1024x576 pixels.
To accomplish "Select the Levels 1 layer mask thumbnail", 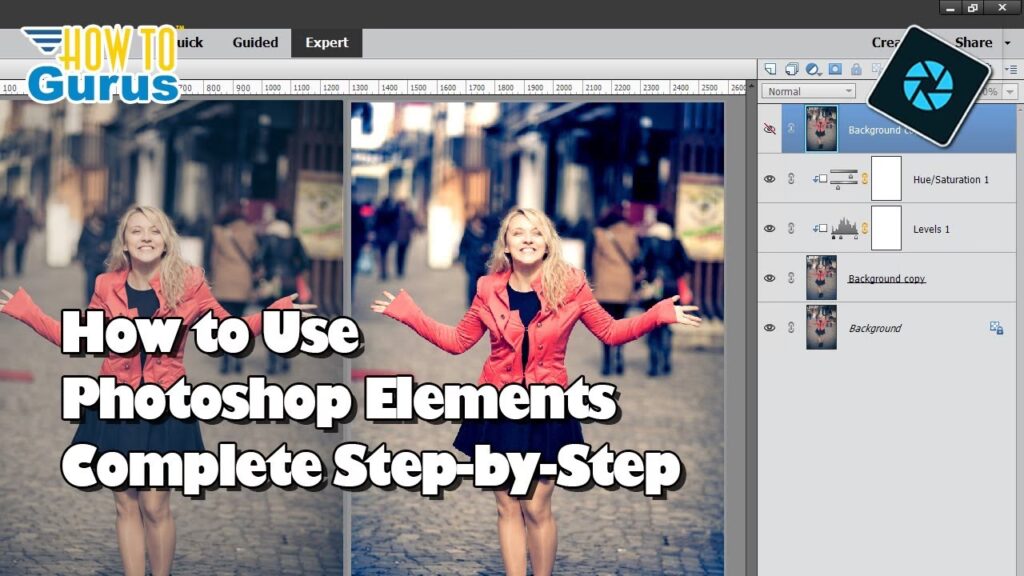I will pos(886,228).
